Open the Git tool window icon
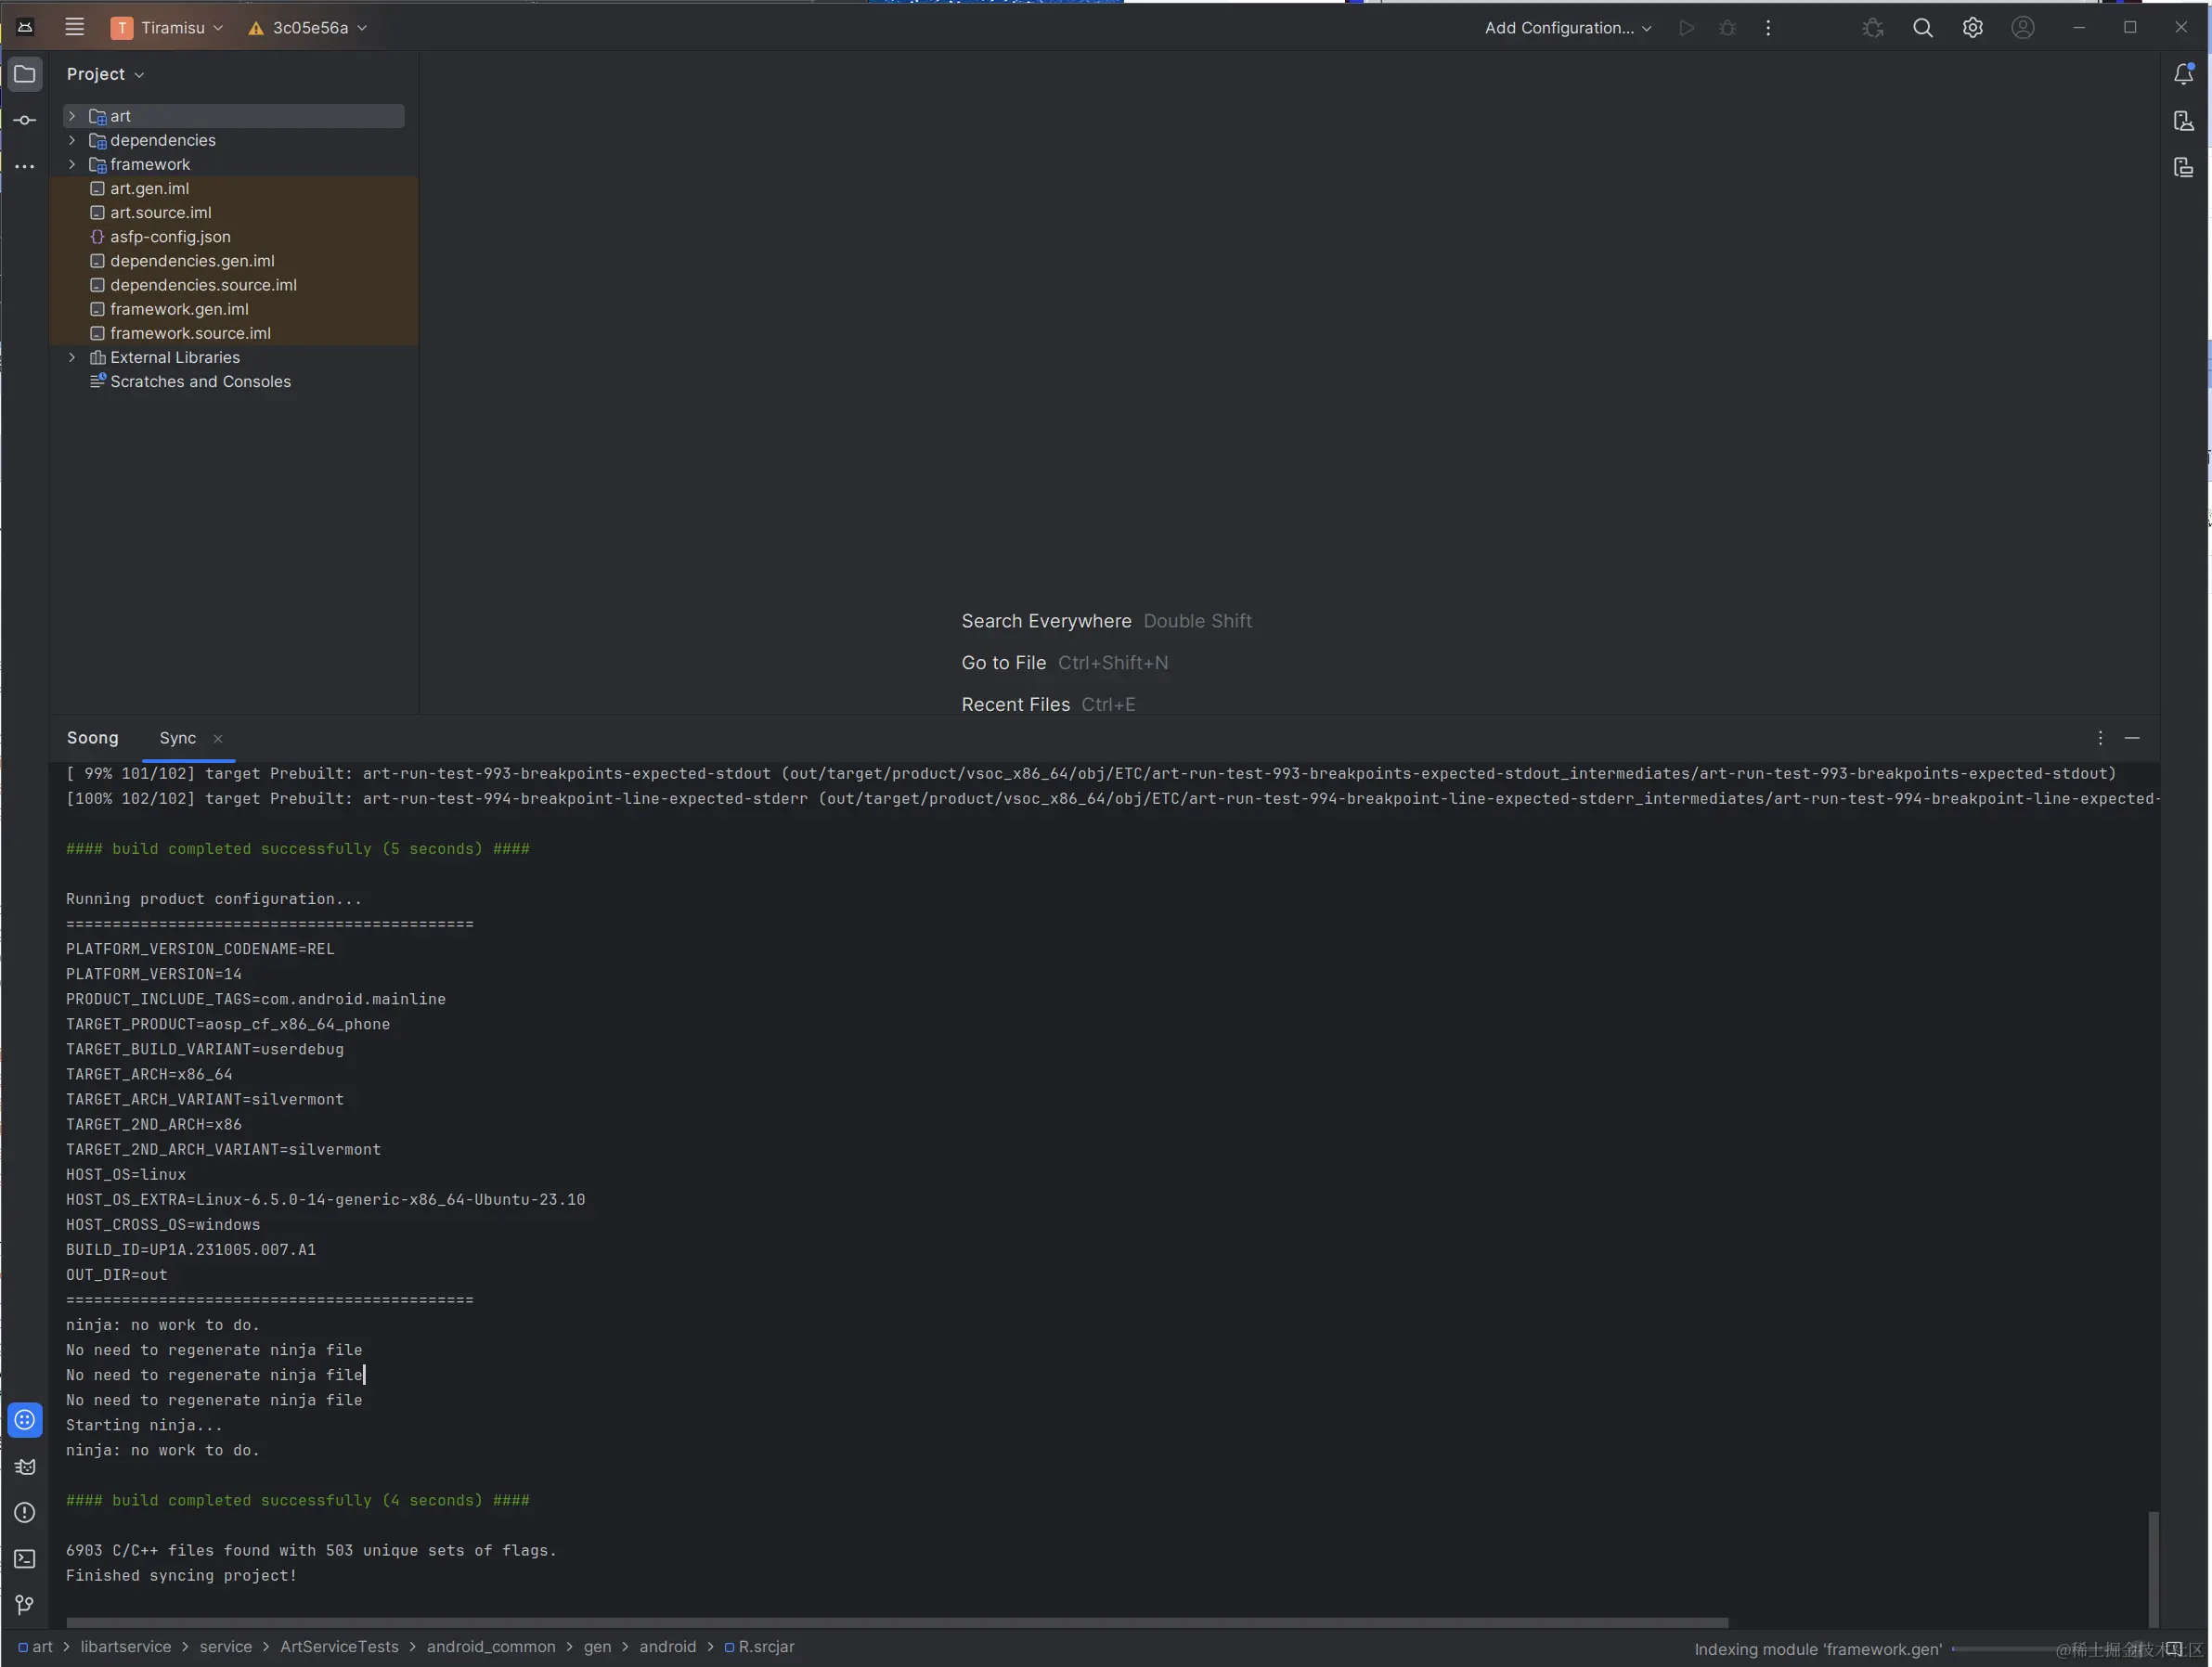 click(x=25, y=1604)
